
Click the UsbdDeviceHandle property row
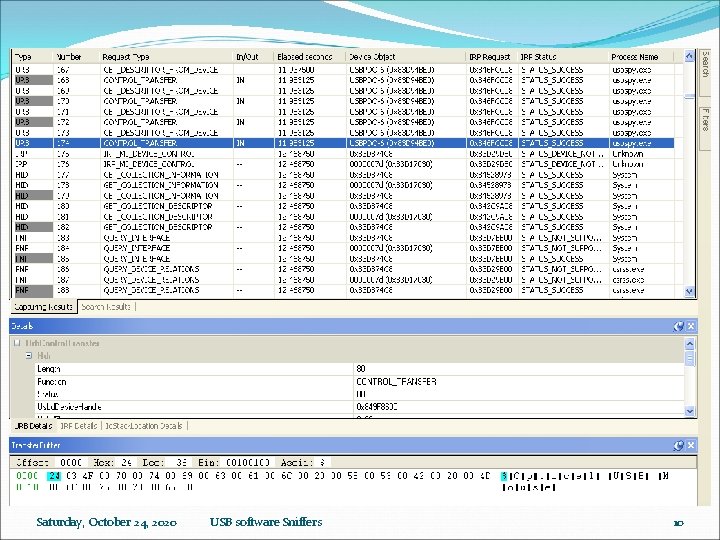(359, 407)
